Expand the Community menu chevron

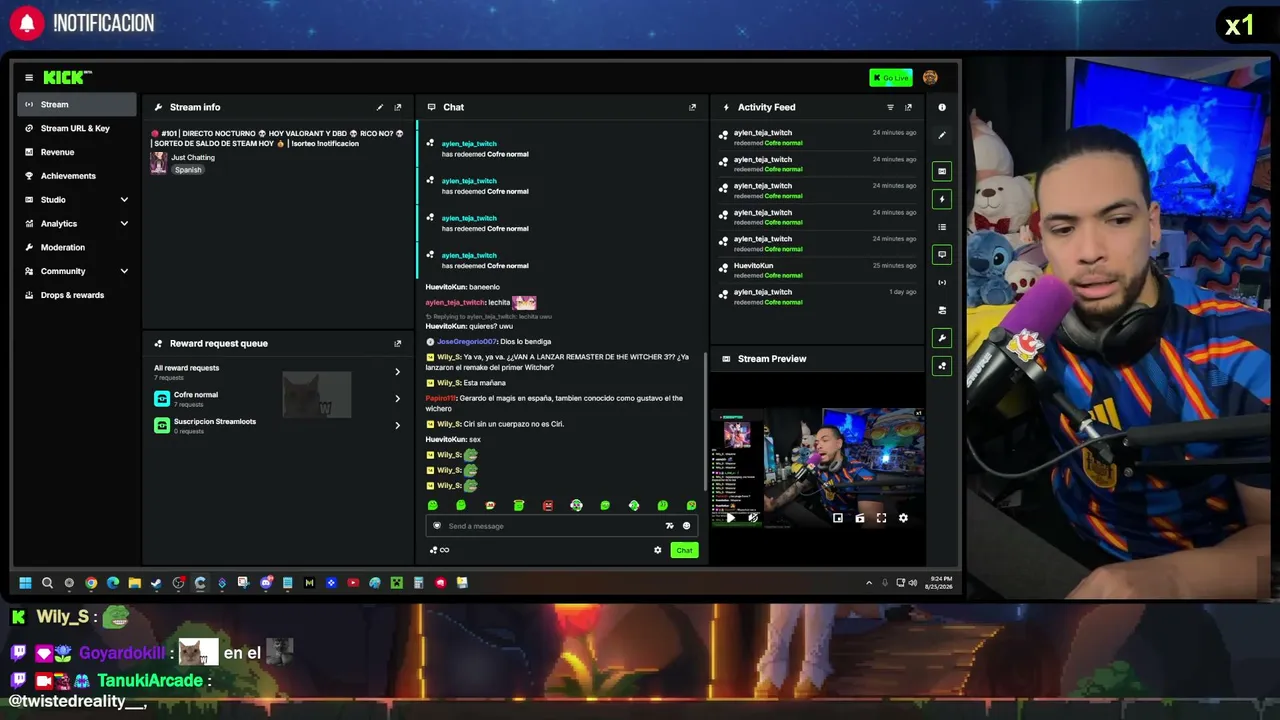click(124, 271)
